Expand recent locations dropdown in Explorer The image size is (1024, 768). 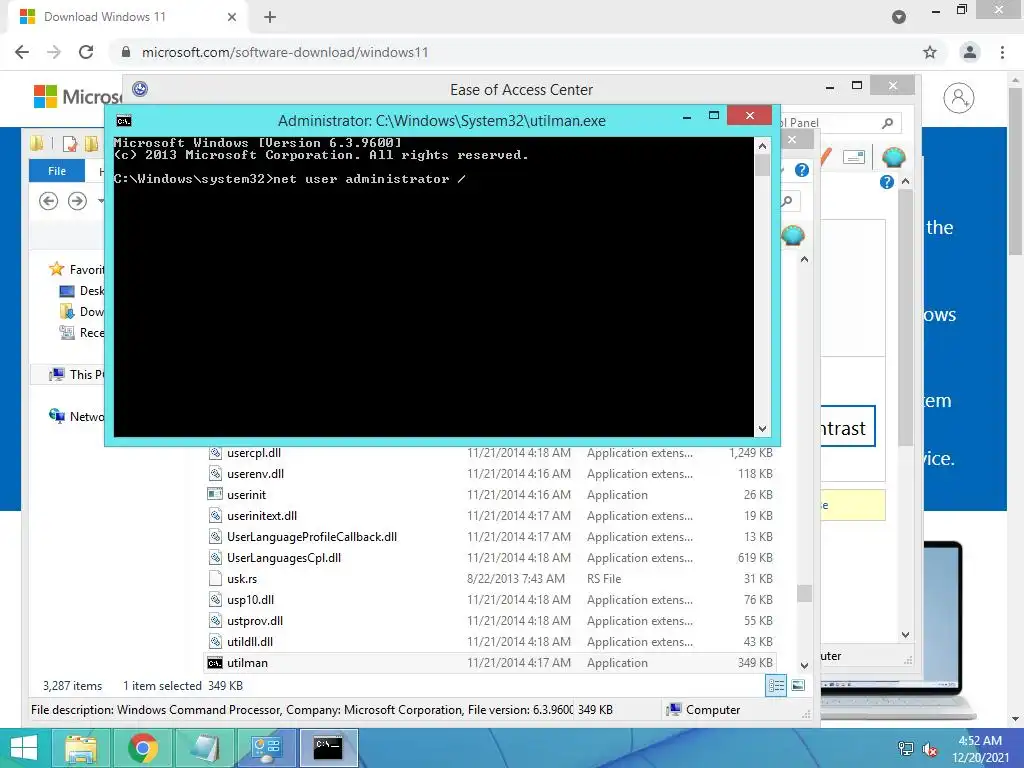point(101,201)
